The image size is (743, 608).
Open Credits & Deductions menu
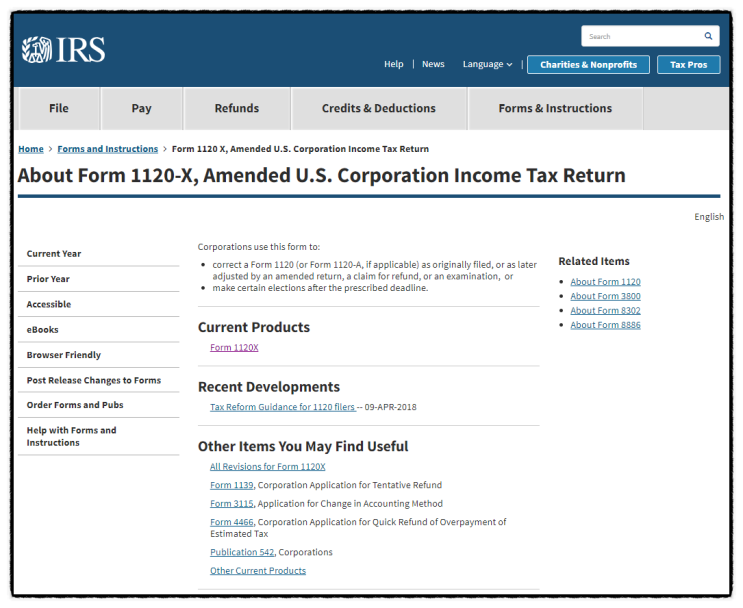(379, 108)
